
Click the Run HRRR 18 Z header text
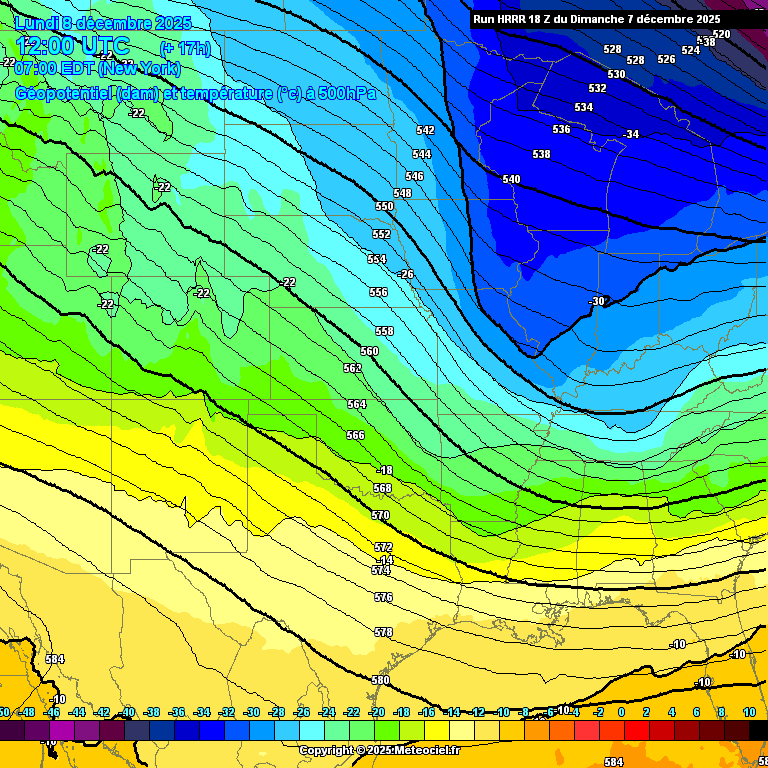(x=596, y=19)
